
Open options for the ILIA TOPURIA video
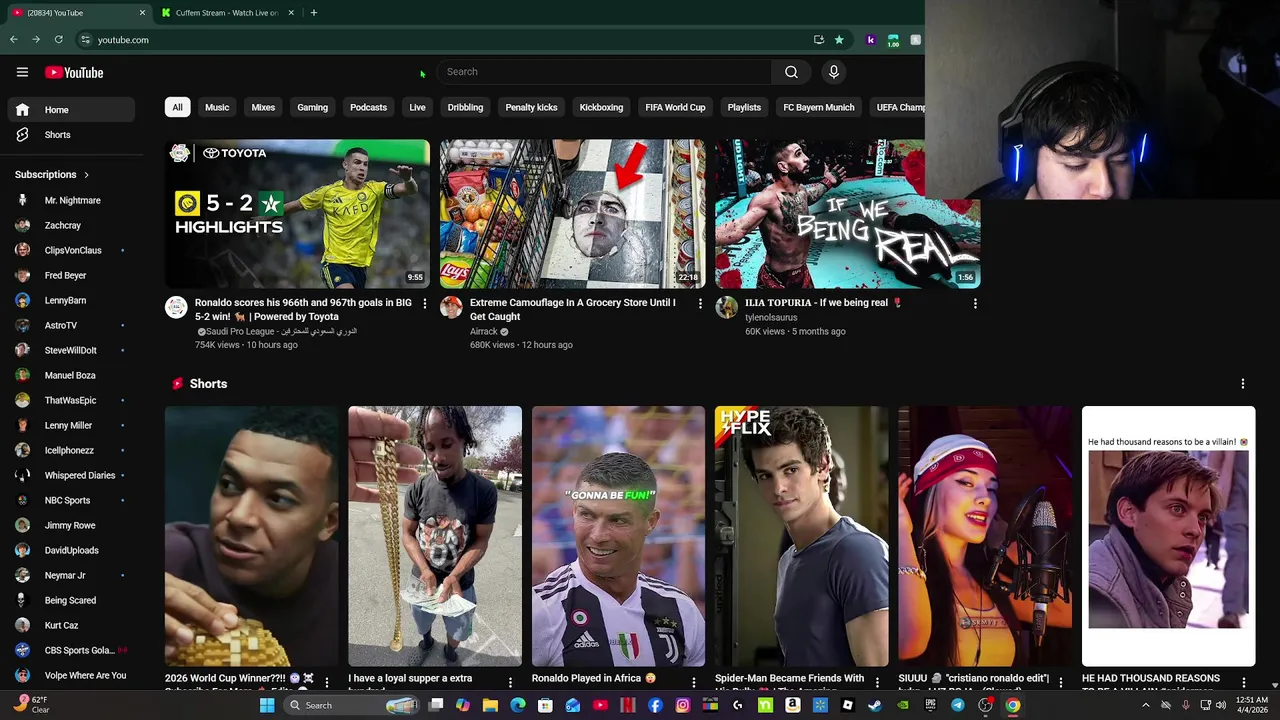pos(975,303)
